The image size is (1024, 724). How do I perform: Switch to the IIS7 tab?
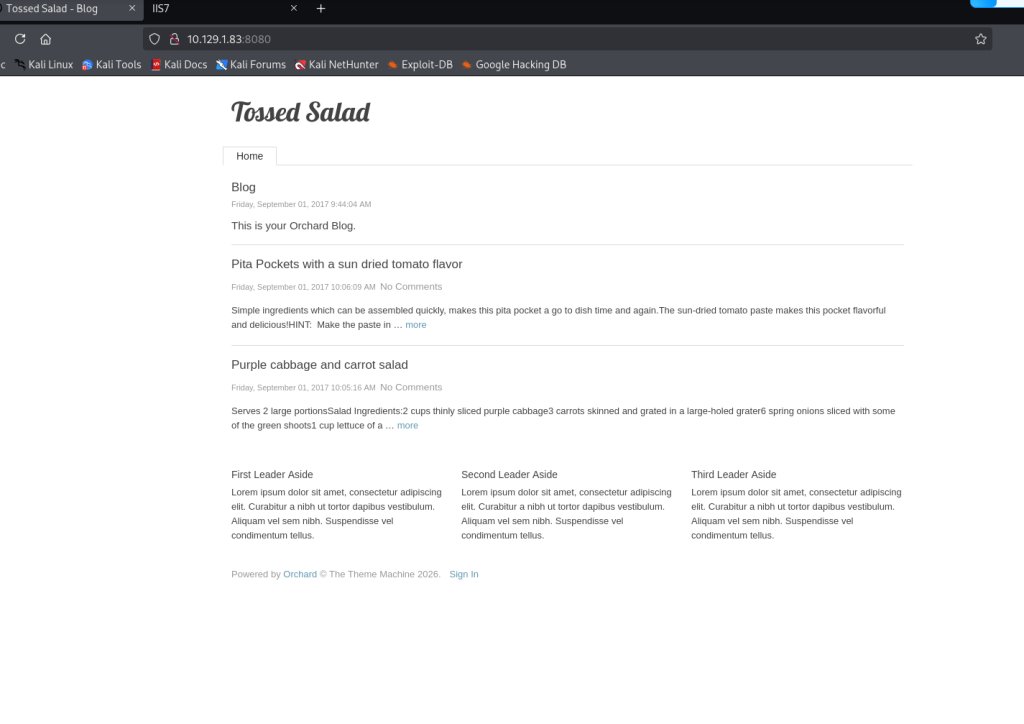[200, 8]
